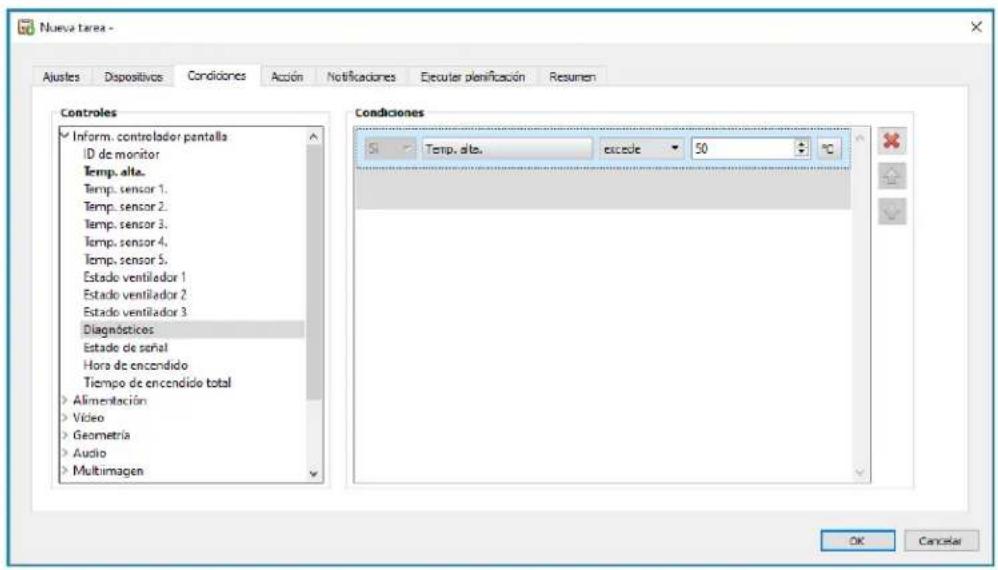Screen dimensions: 998x570
Task: Select Estado ventilador 3 control
Action: [x=135, y=312]
